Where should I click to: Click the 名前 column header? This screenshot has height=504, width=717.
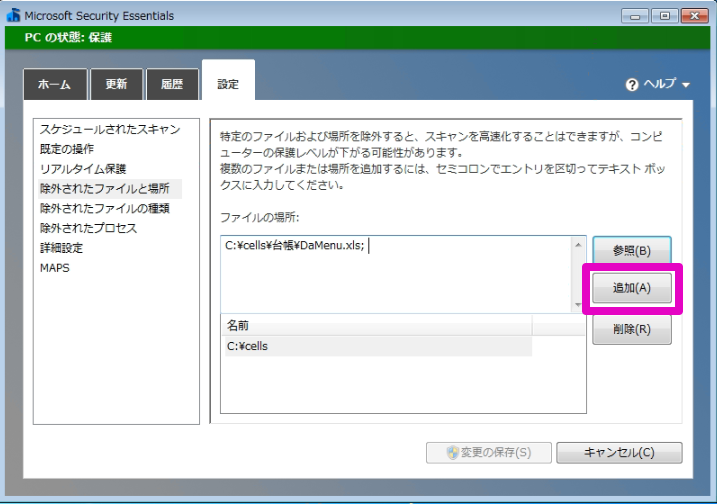point(376,326)
